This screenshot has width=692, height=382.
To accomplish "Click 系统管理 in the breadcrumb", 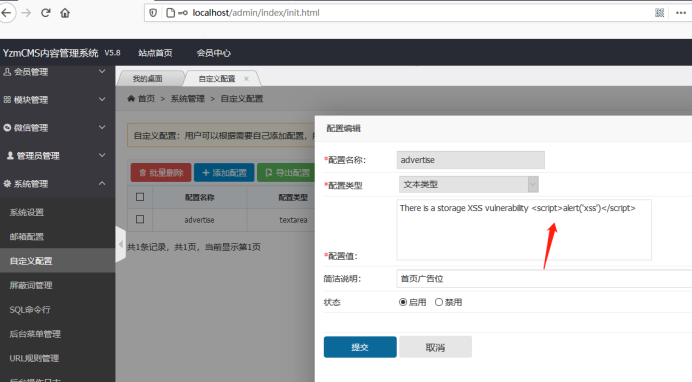I will (188, 98).
